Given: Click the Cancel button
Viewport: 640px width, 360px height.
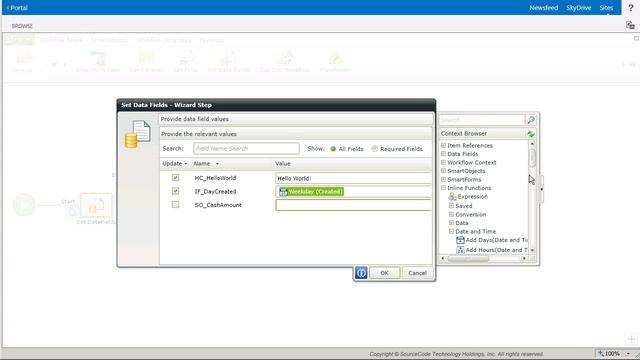Looking at the screenshot, I should point(417,273).
